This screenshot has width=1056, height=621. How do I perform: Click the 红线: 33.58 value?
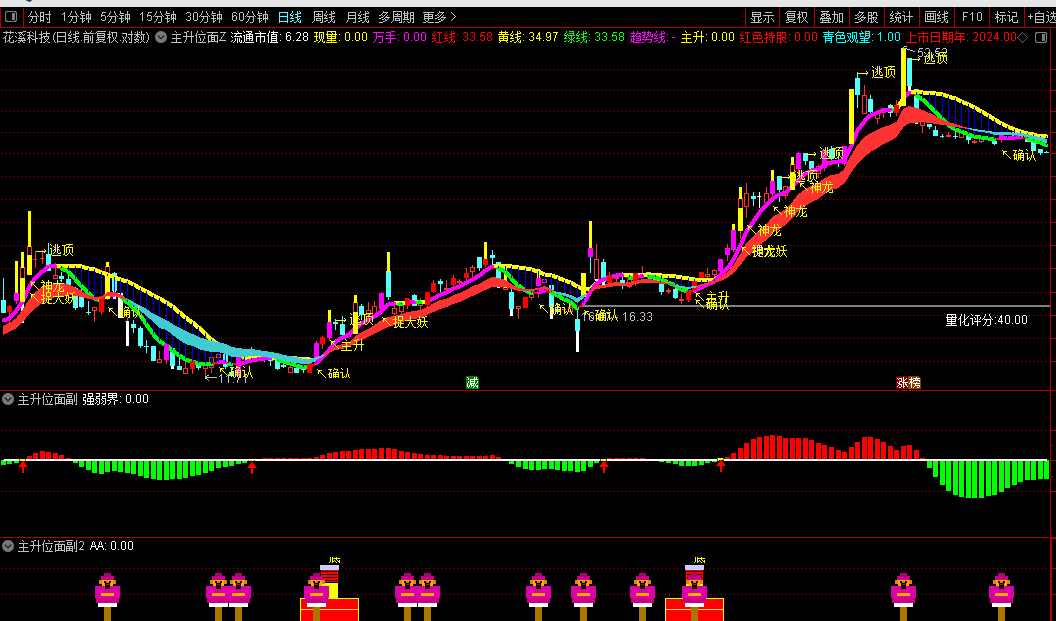[462, 38]
